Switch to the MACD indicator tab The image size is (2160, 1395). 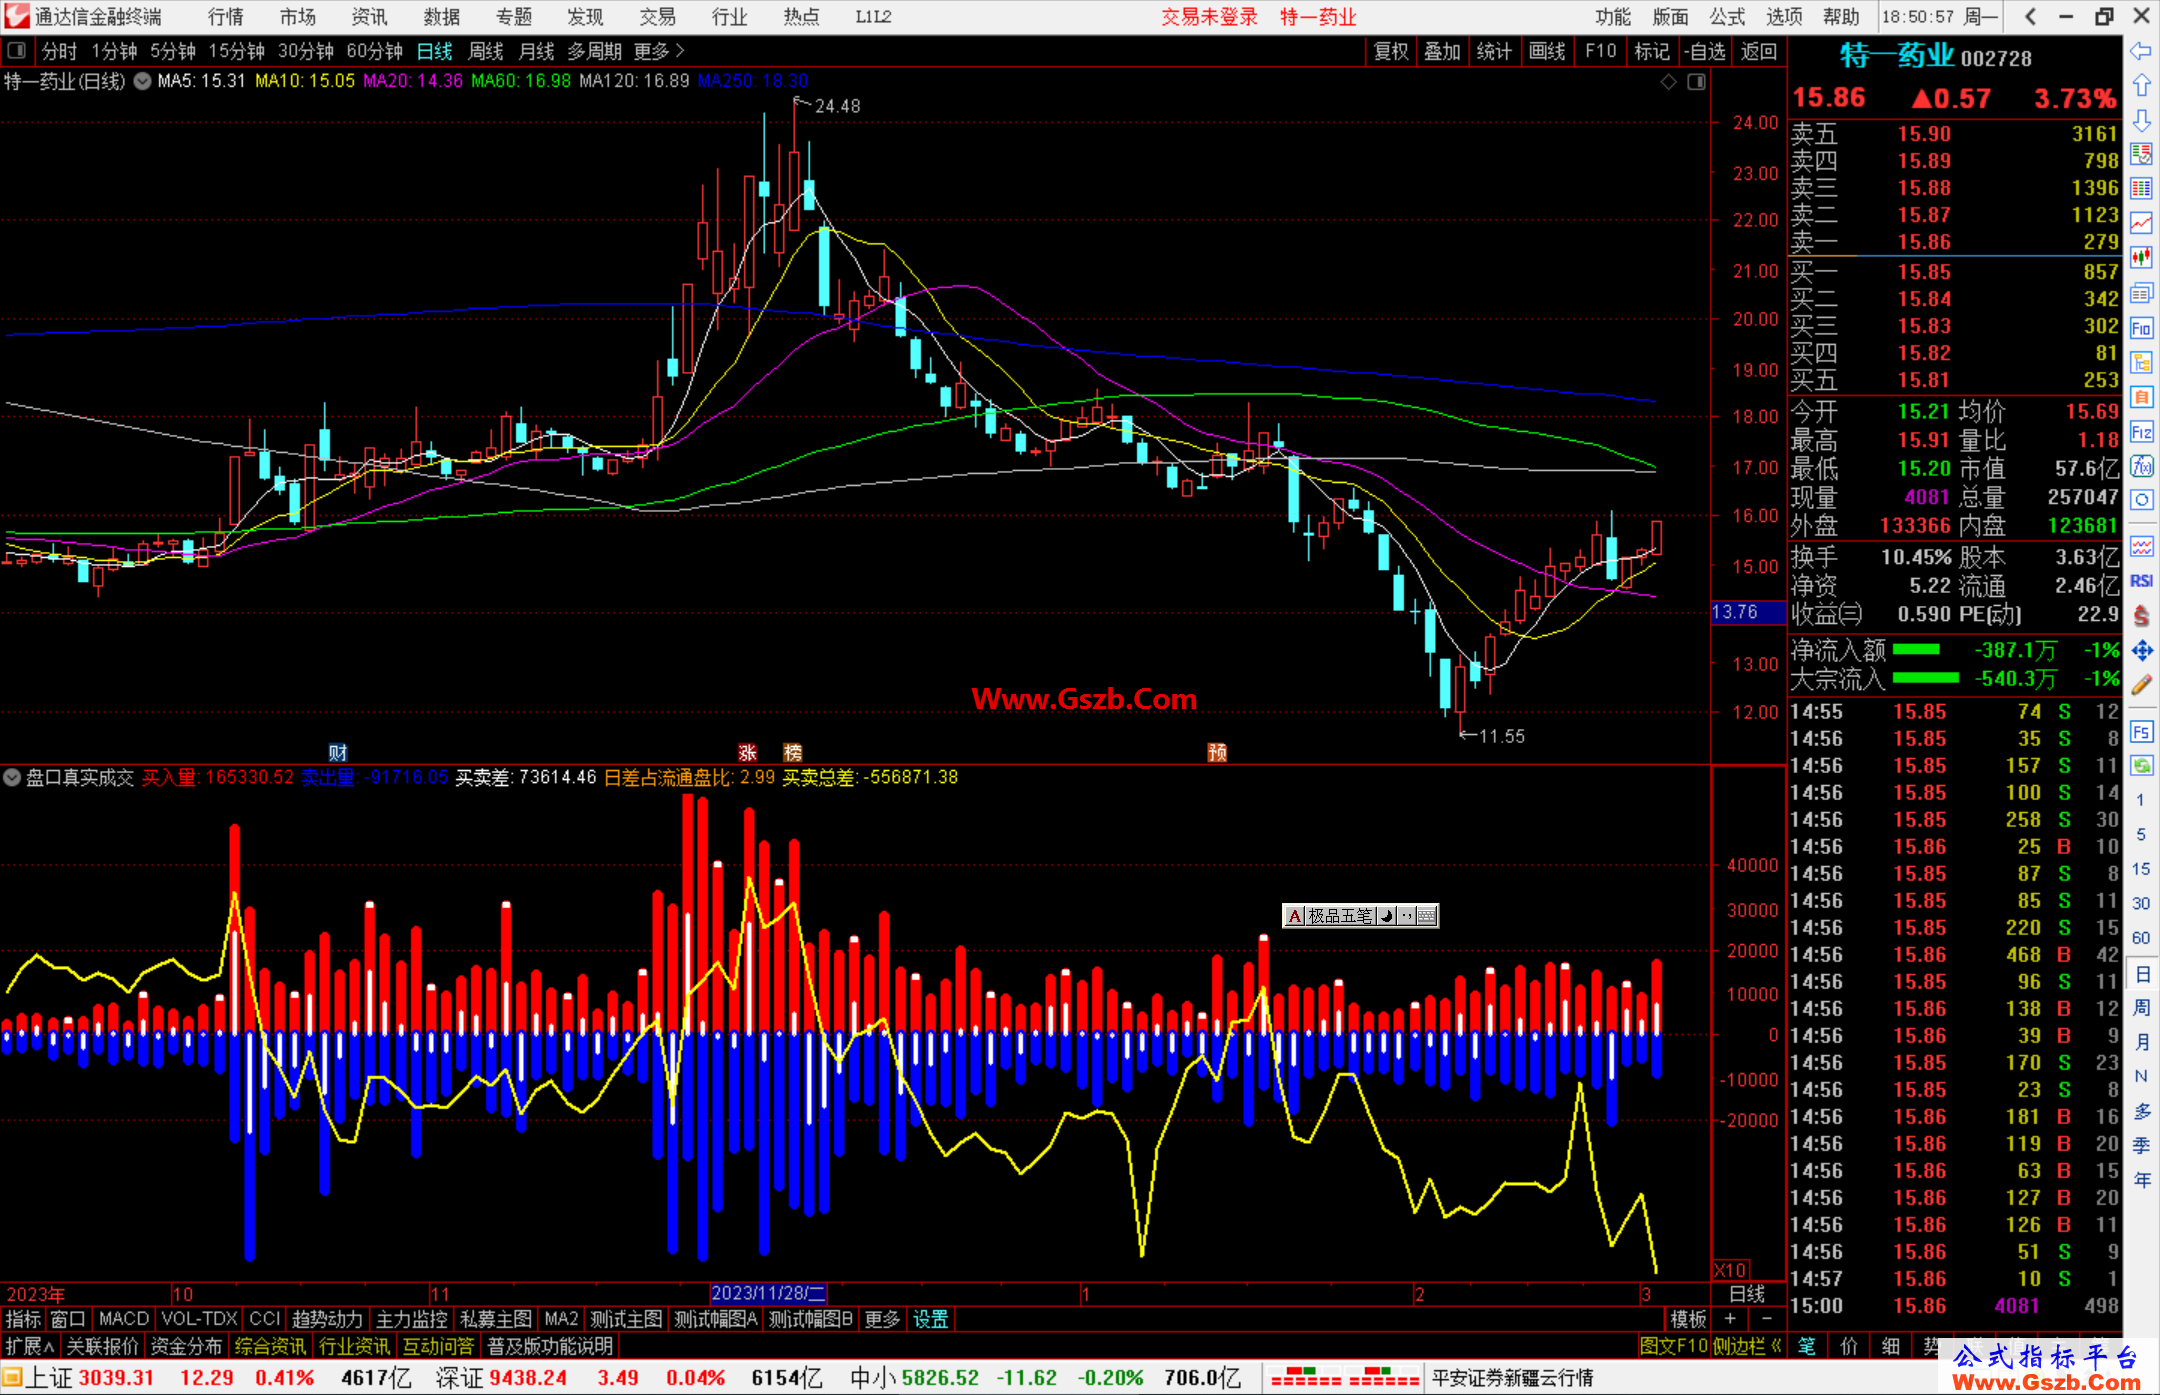coord(123,1319)
